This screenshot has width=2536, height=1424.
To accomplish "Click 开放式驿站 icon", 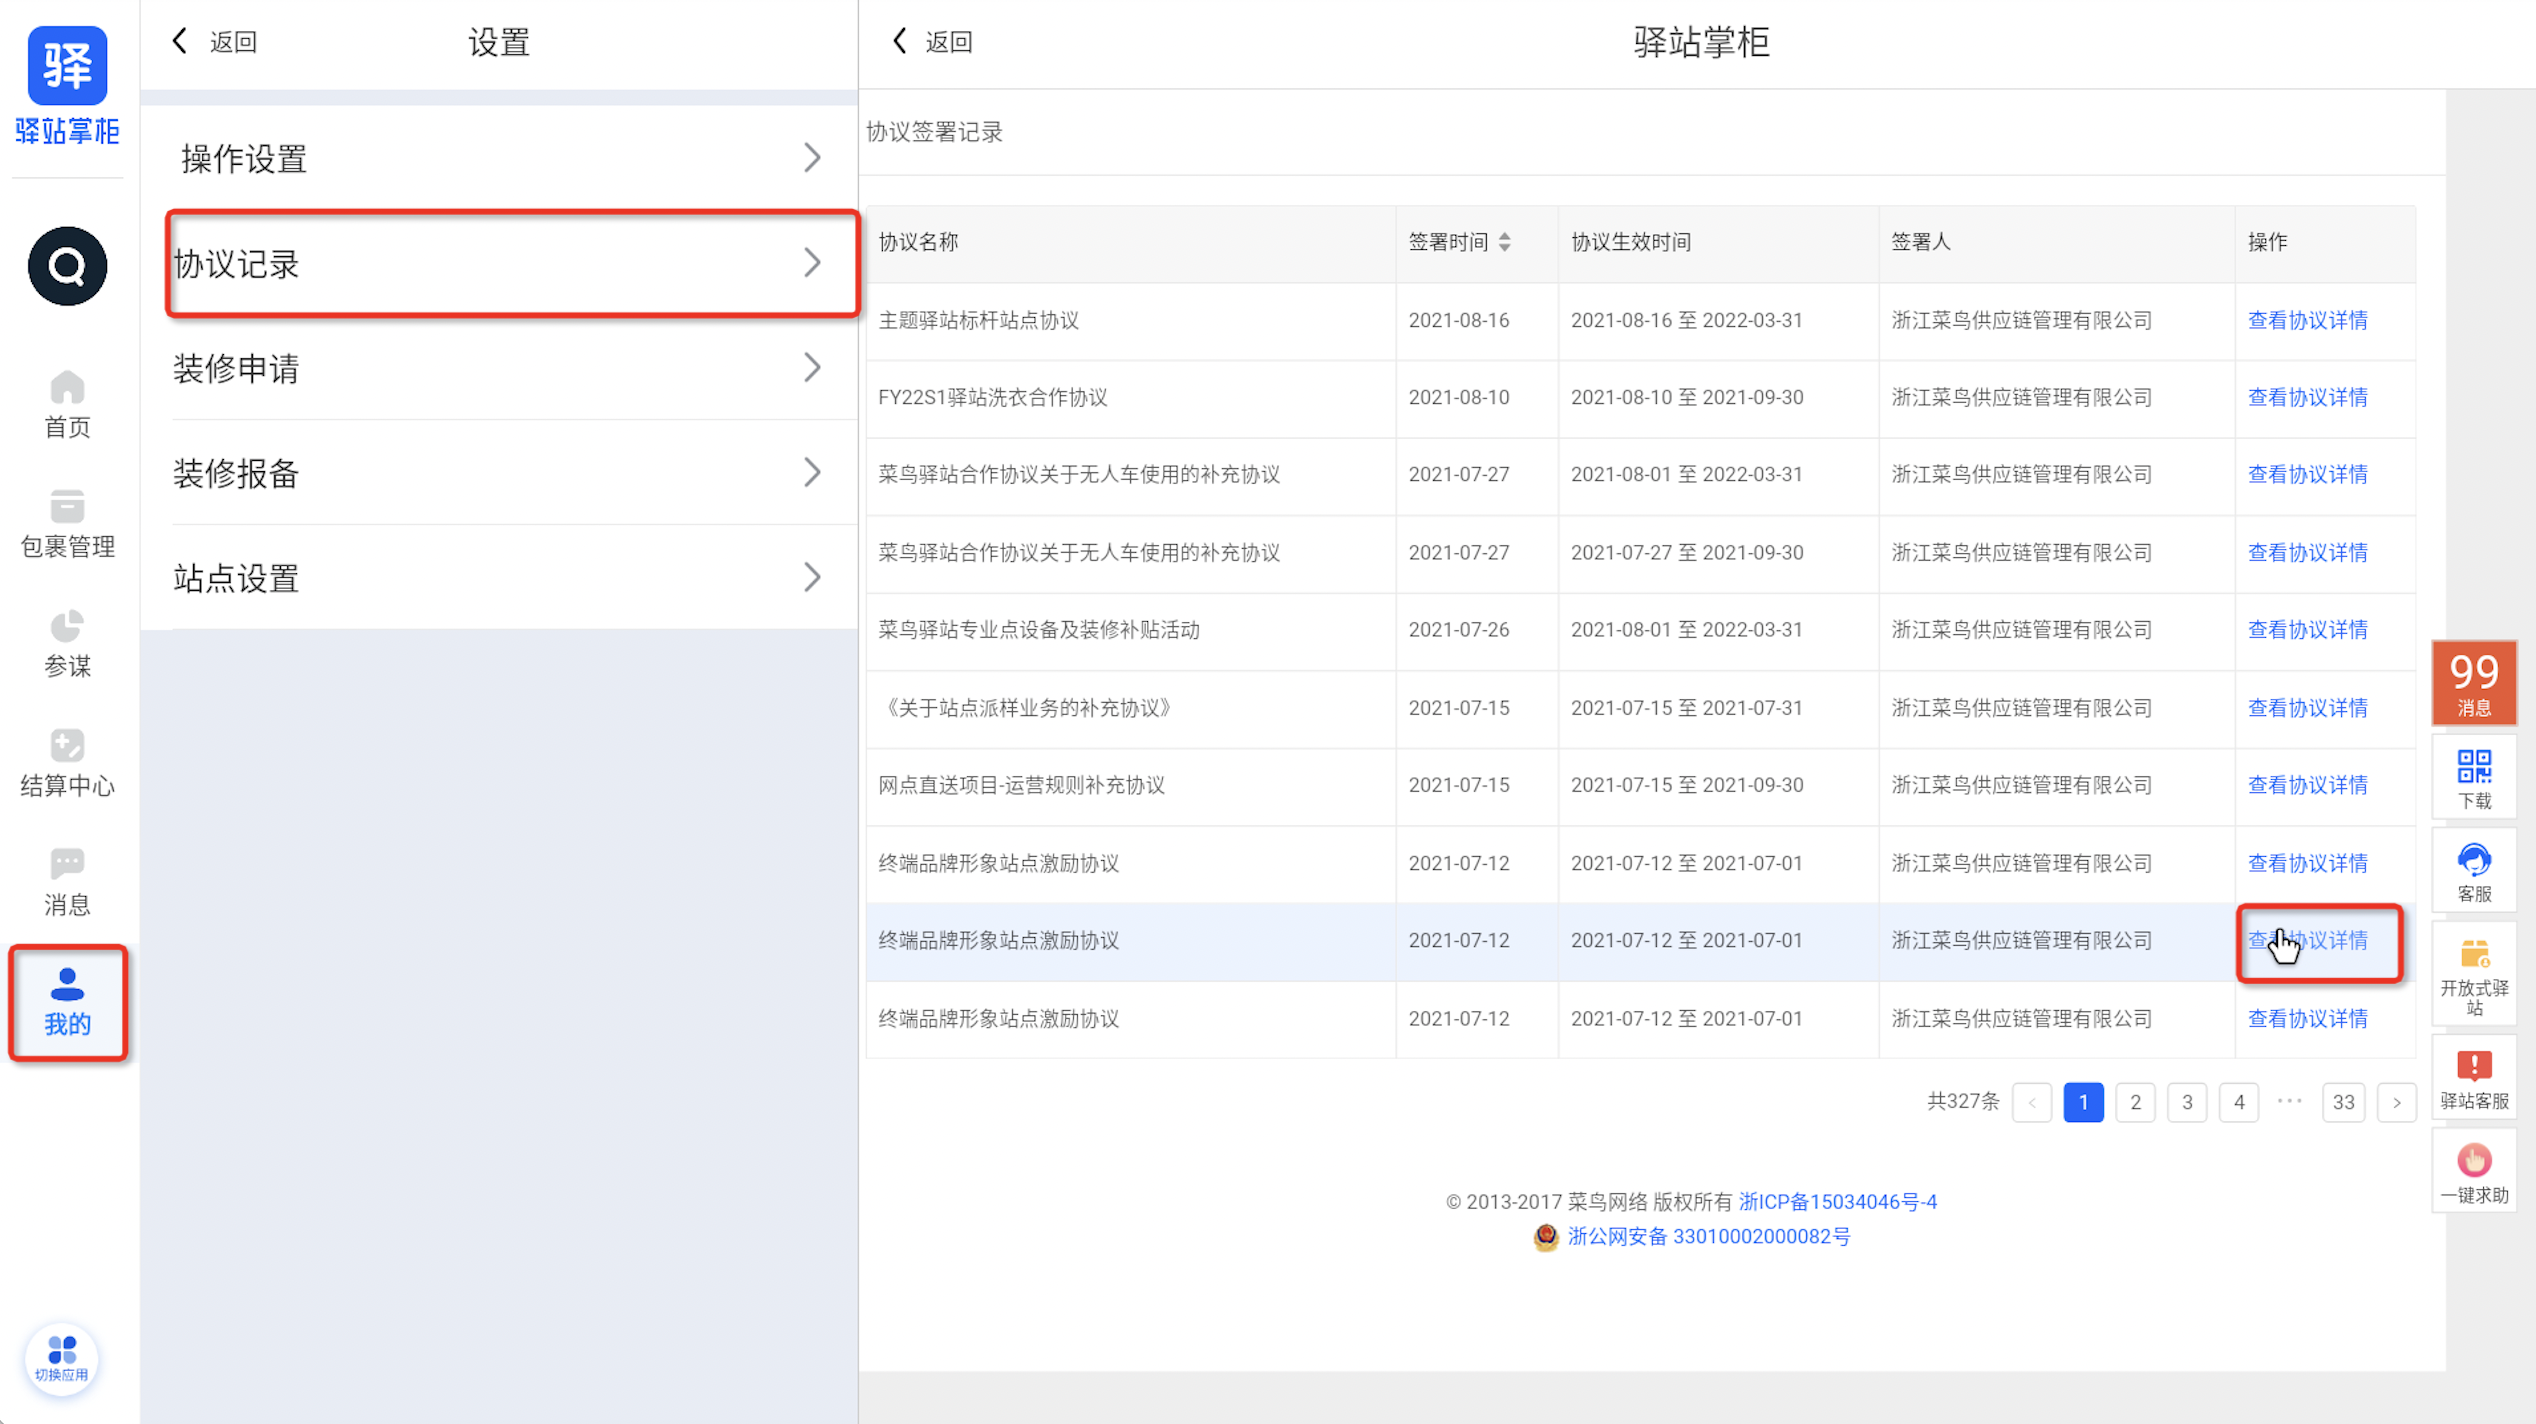I will 2474,976.
